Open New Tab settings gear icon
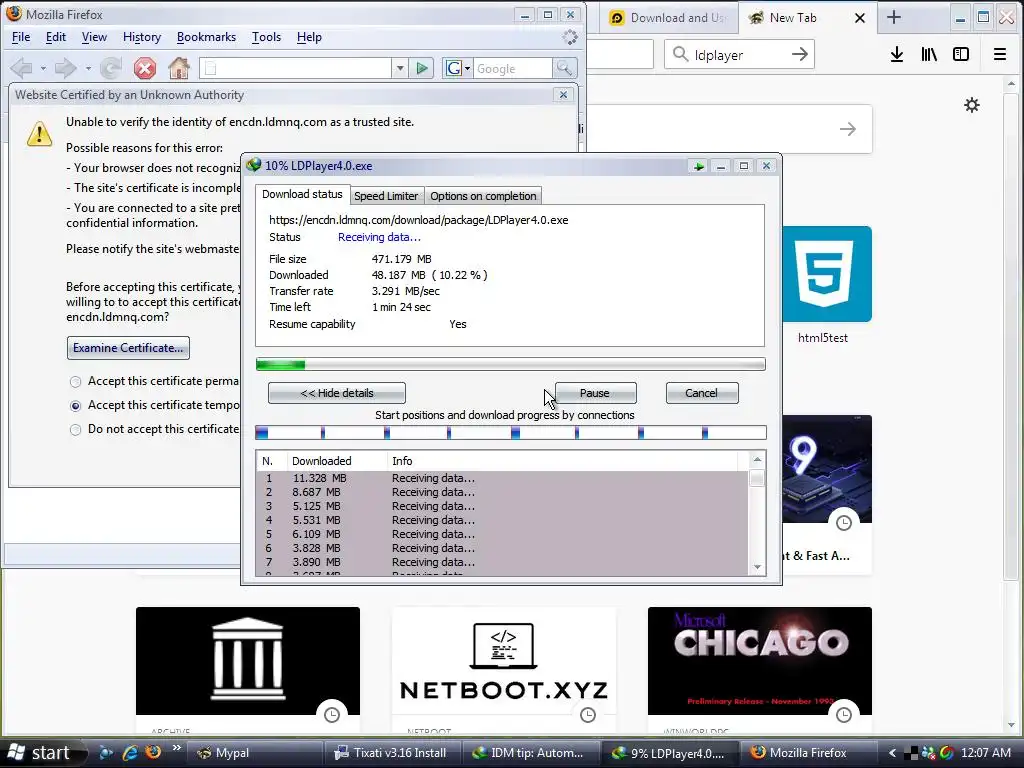Screen dimensions: 1024x768 coord(972,105)
